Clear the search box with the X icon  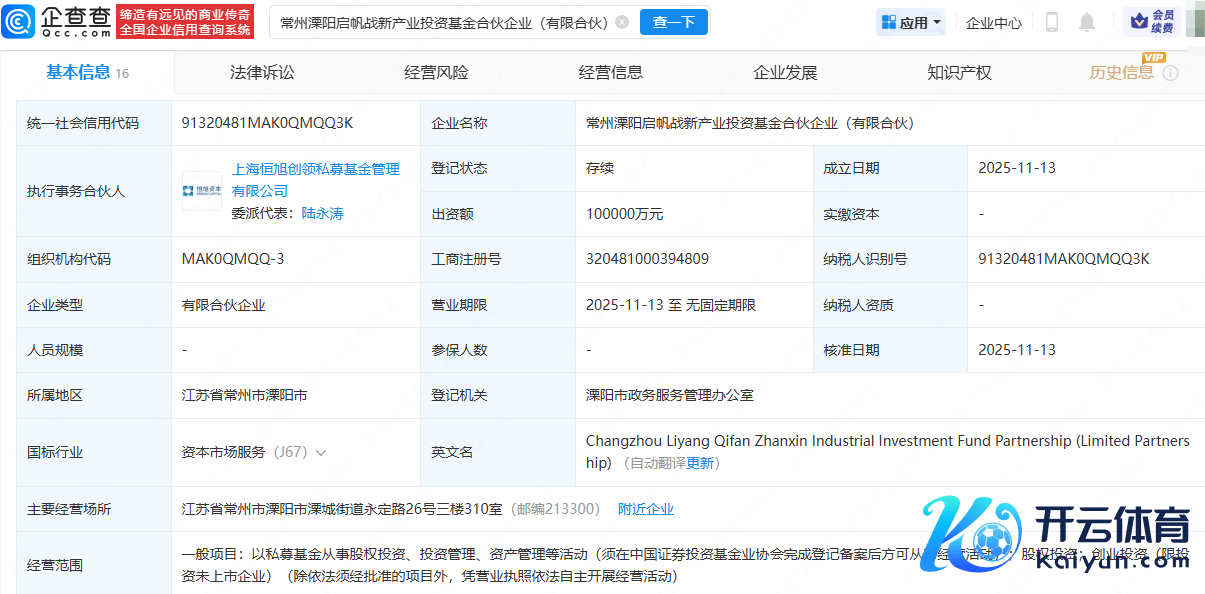[x=622, y=22]
